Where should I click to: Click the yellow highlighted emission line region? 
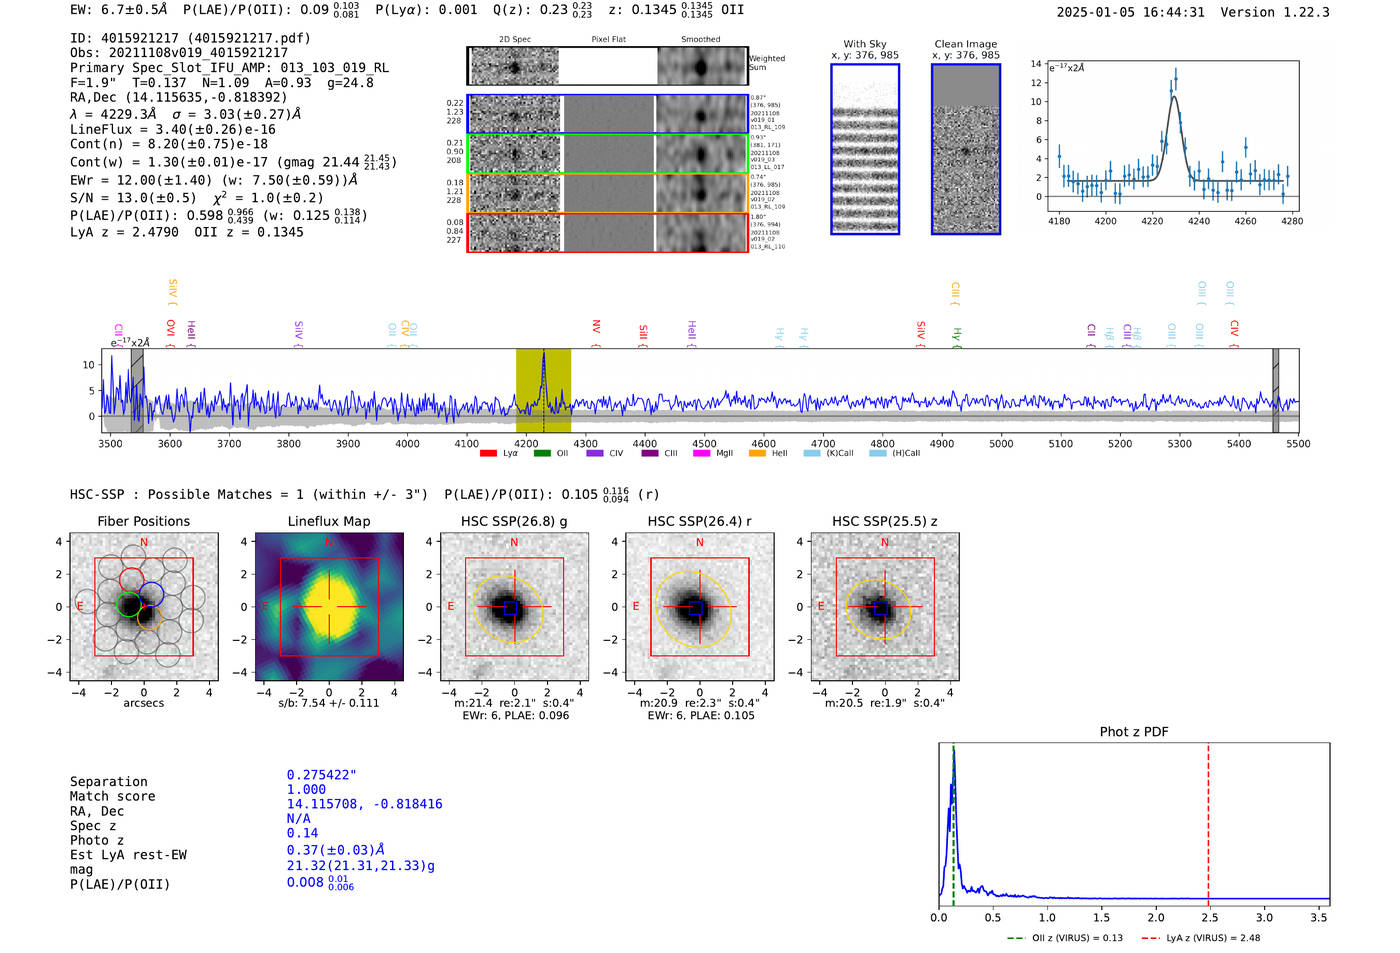coord(543,390)
